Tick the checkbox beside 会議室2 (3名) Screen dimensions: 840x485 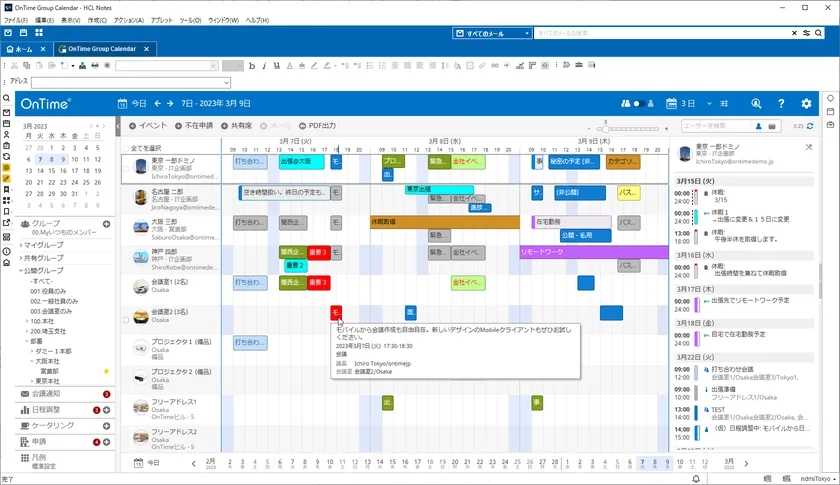(x=126, y=320)
